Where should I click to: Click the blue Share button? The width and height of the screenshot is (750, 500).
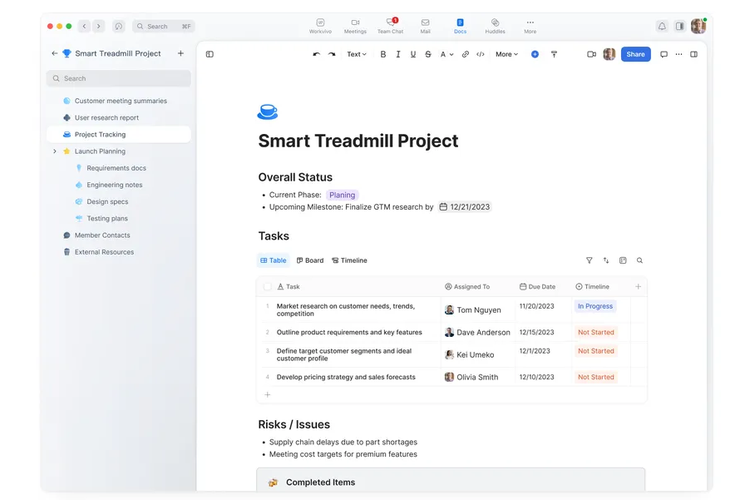click(x=635, y=54)
